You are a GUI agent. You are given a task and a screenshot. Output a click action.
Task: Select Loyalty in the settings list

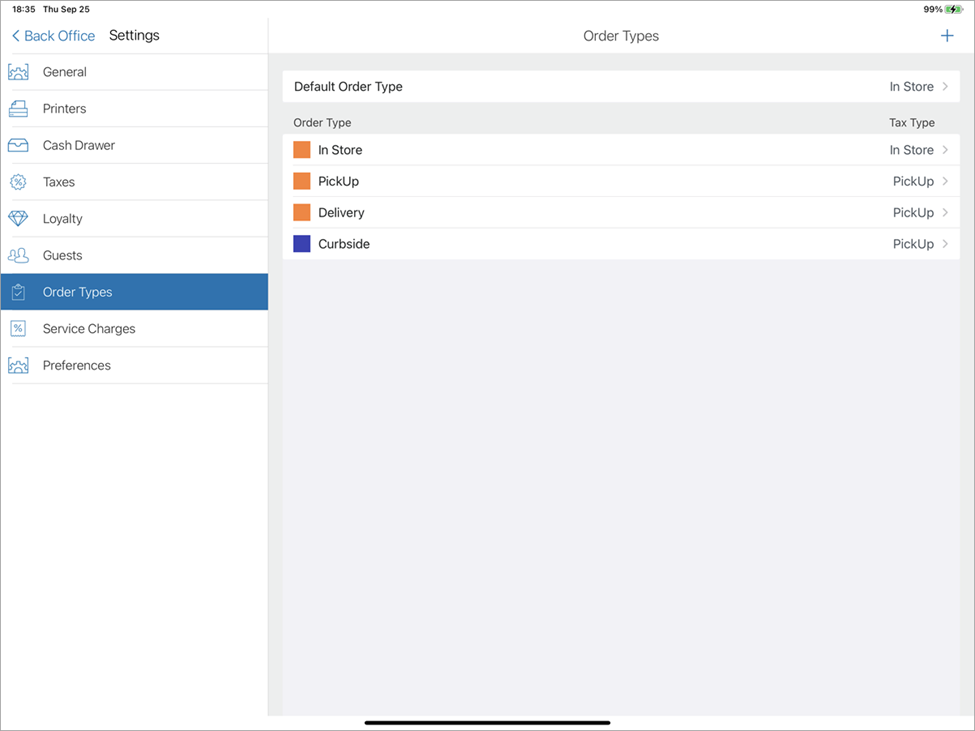(x=134, y=219)
